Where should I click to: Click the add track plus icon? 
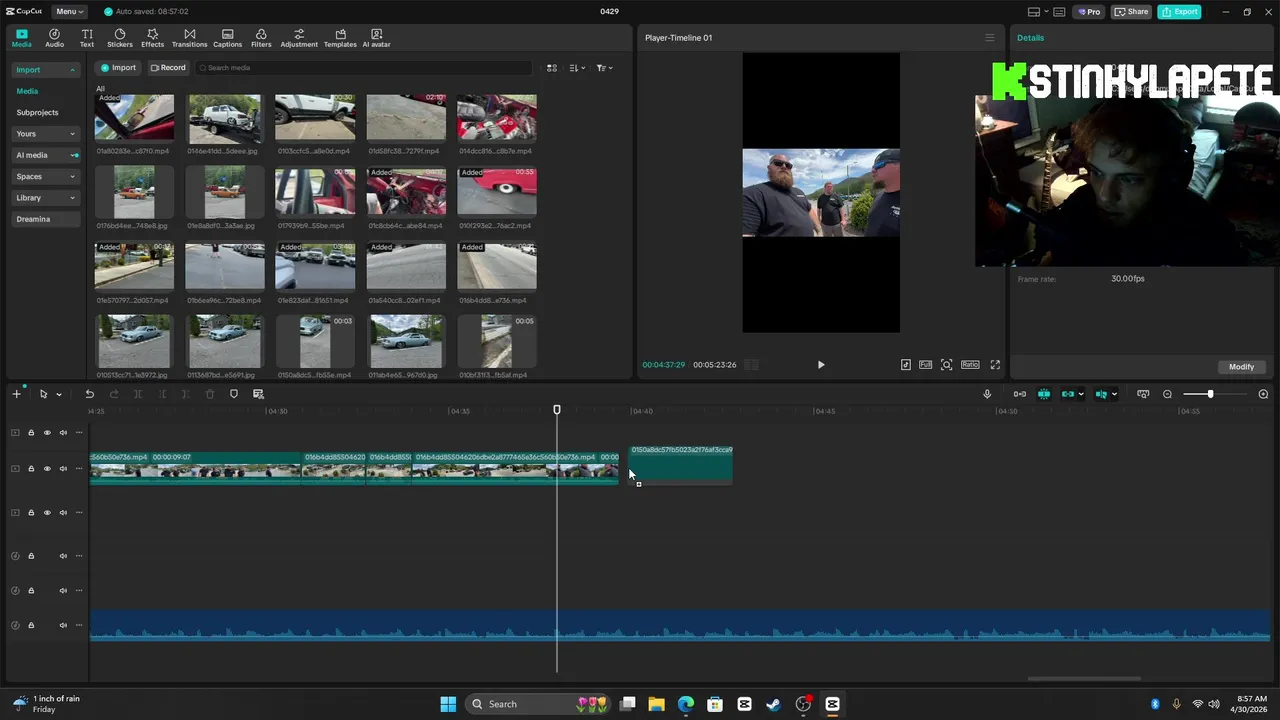[x=16, y=394]
